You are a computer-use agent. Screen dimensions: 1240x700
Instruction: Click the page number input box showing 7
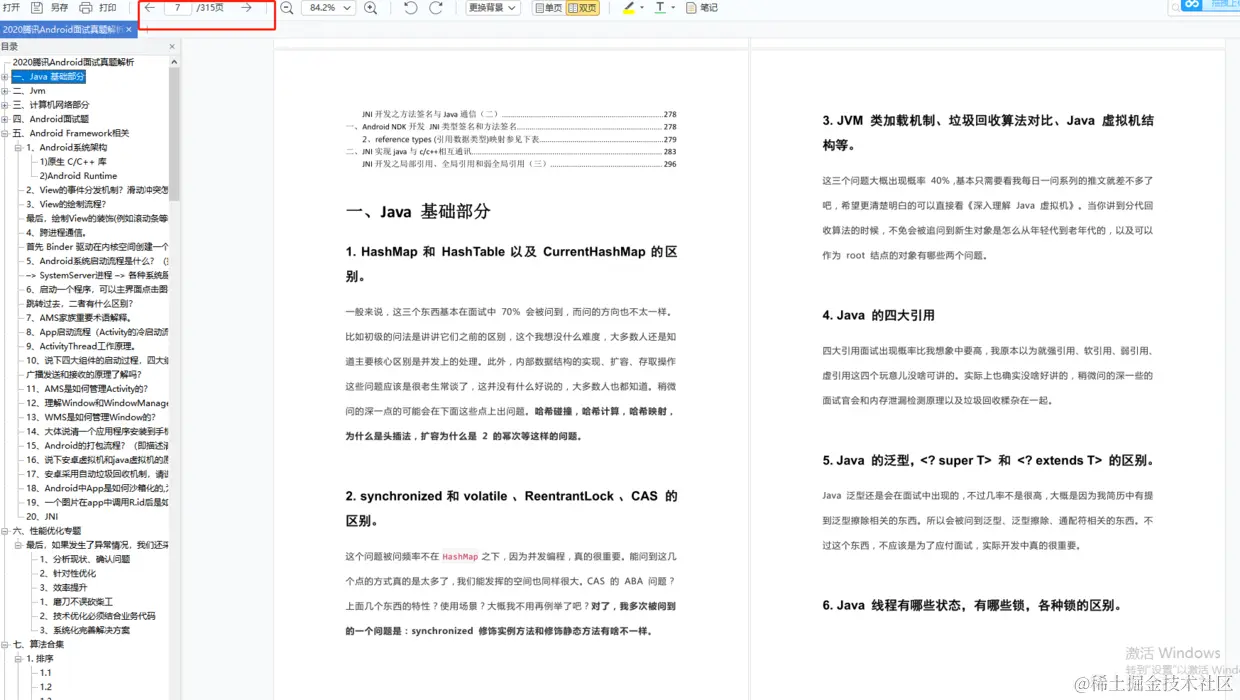(178, 8)
